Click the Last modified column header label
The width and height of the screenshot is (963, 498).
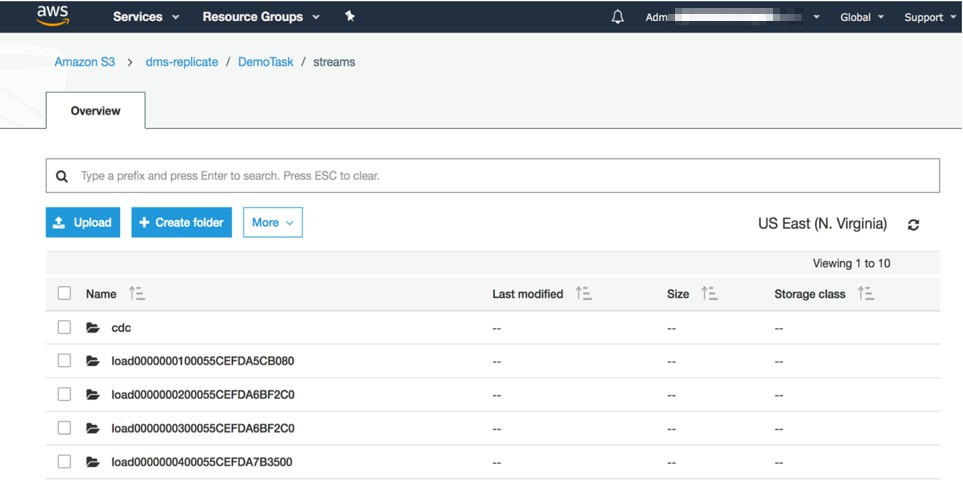tap(528, 294)
